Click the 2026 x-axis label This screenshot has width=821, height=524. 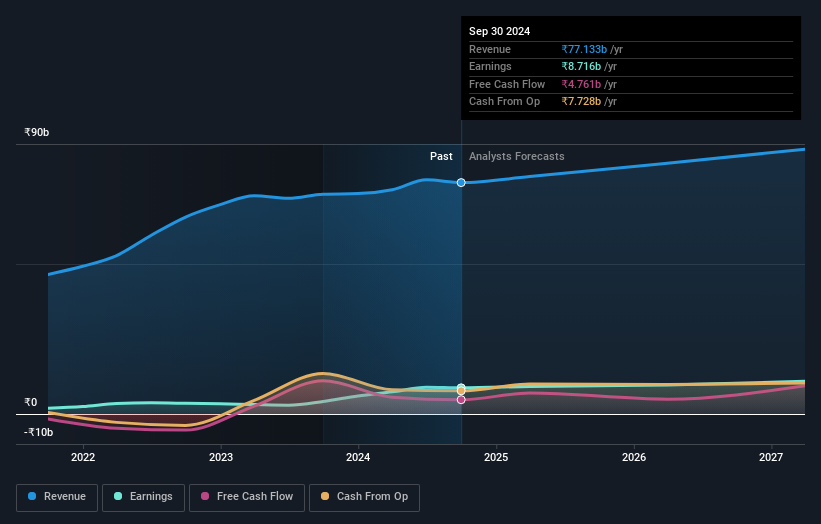click(634, 457)
